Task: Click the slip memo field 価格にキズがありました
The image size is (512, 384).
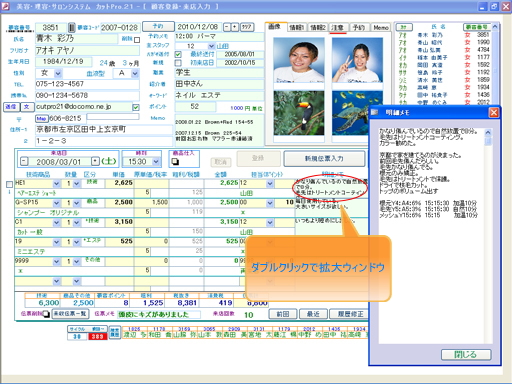Action: click(x=159, y=314)
